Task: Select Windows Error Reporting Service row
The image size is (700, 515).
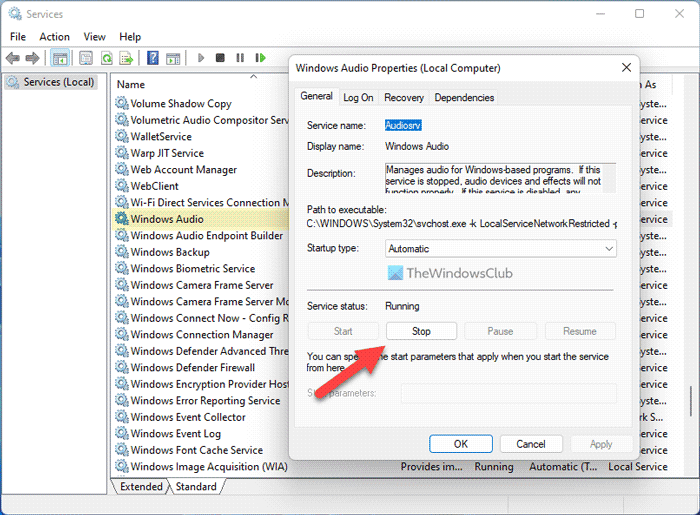Action: coord(200,400)
